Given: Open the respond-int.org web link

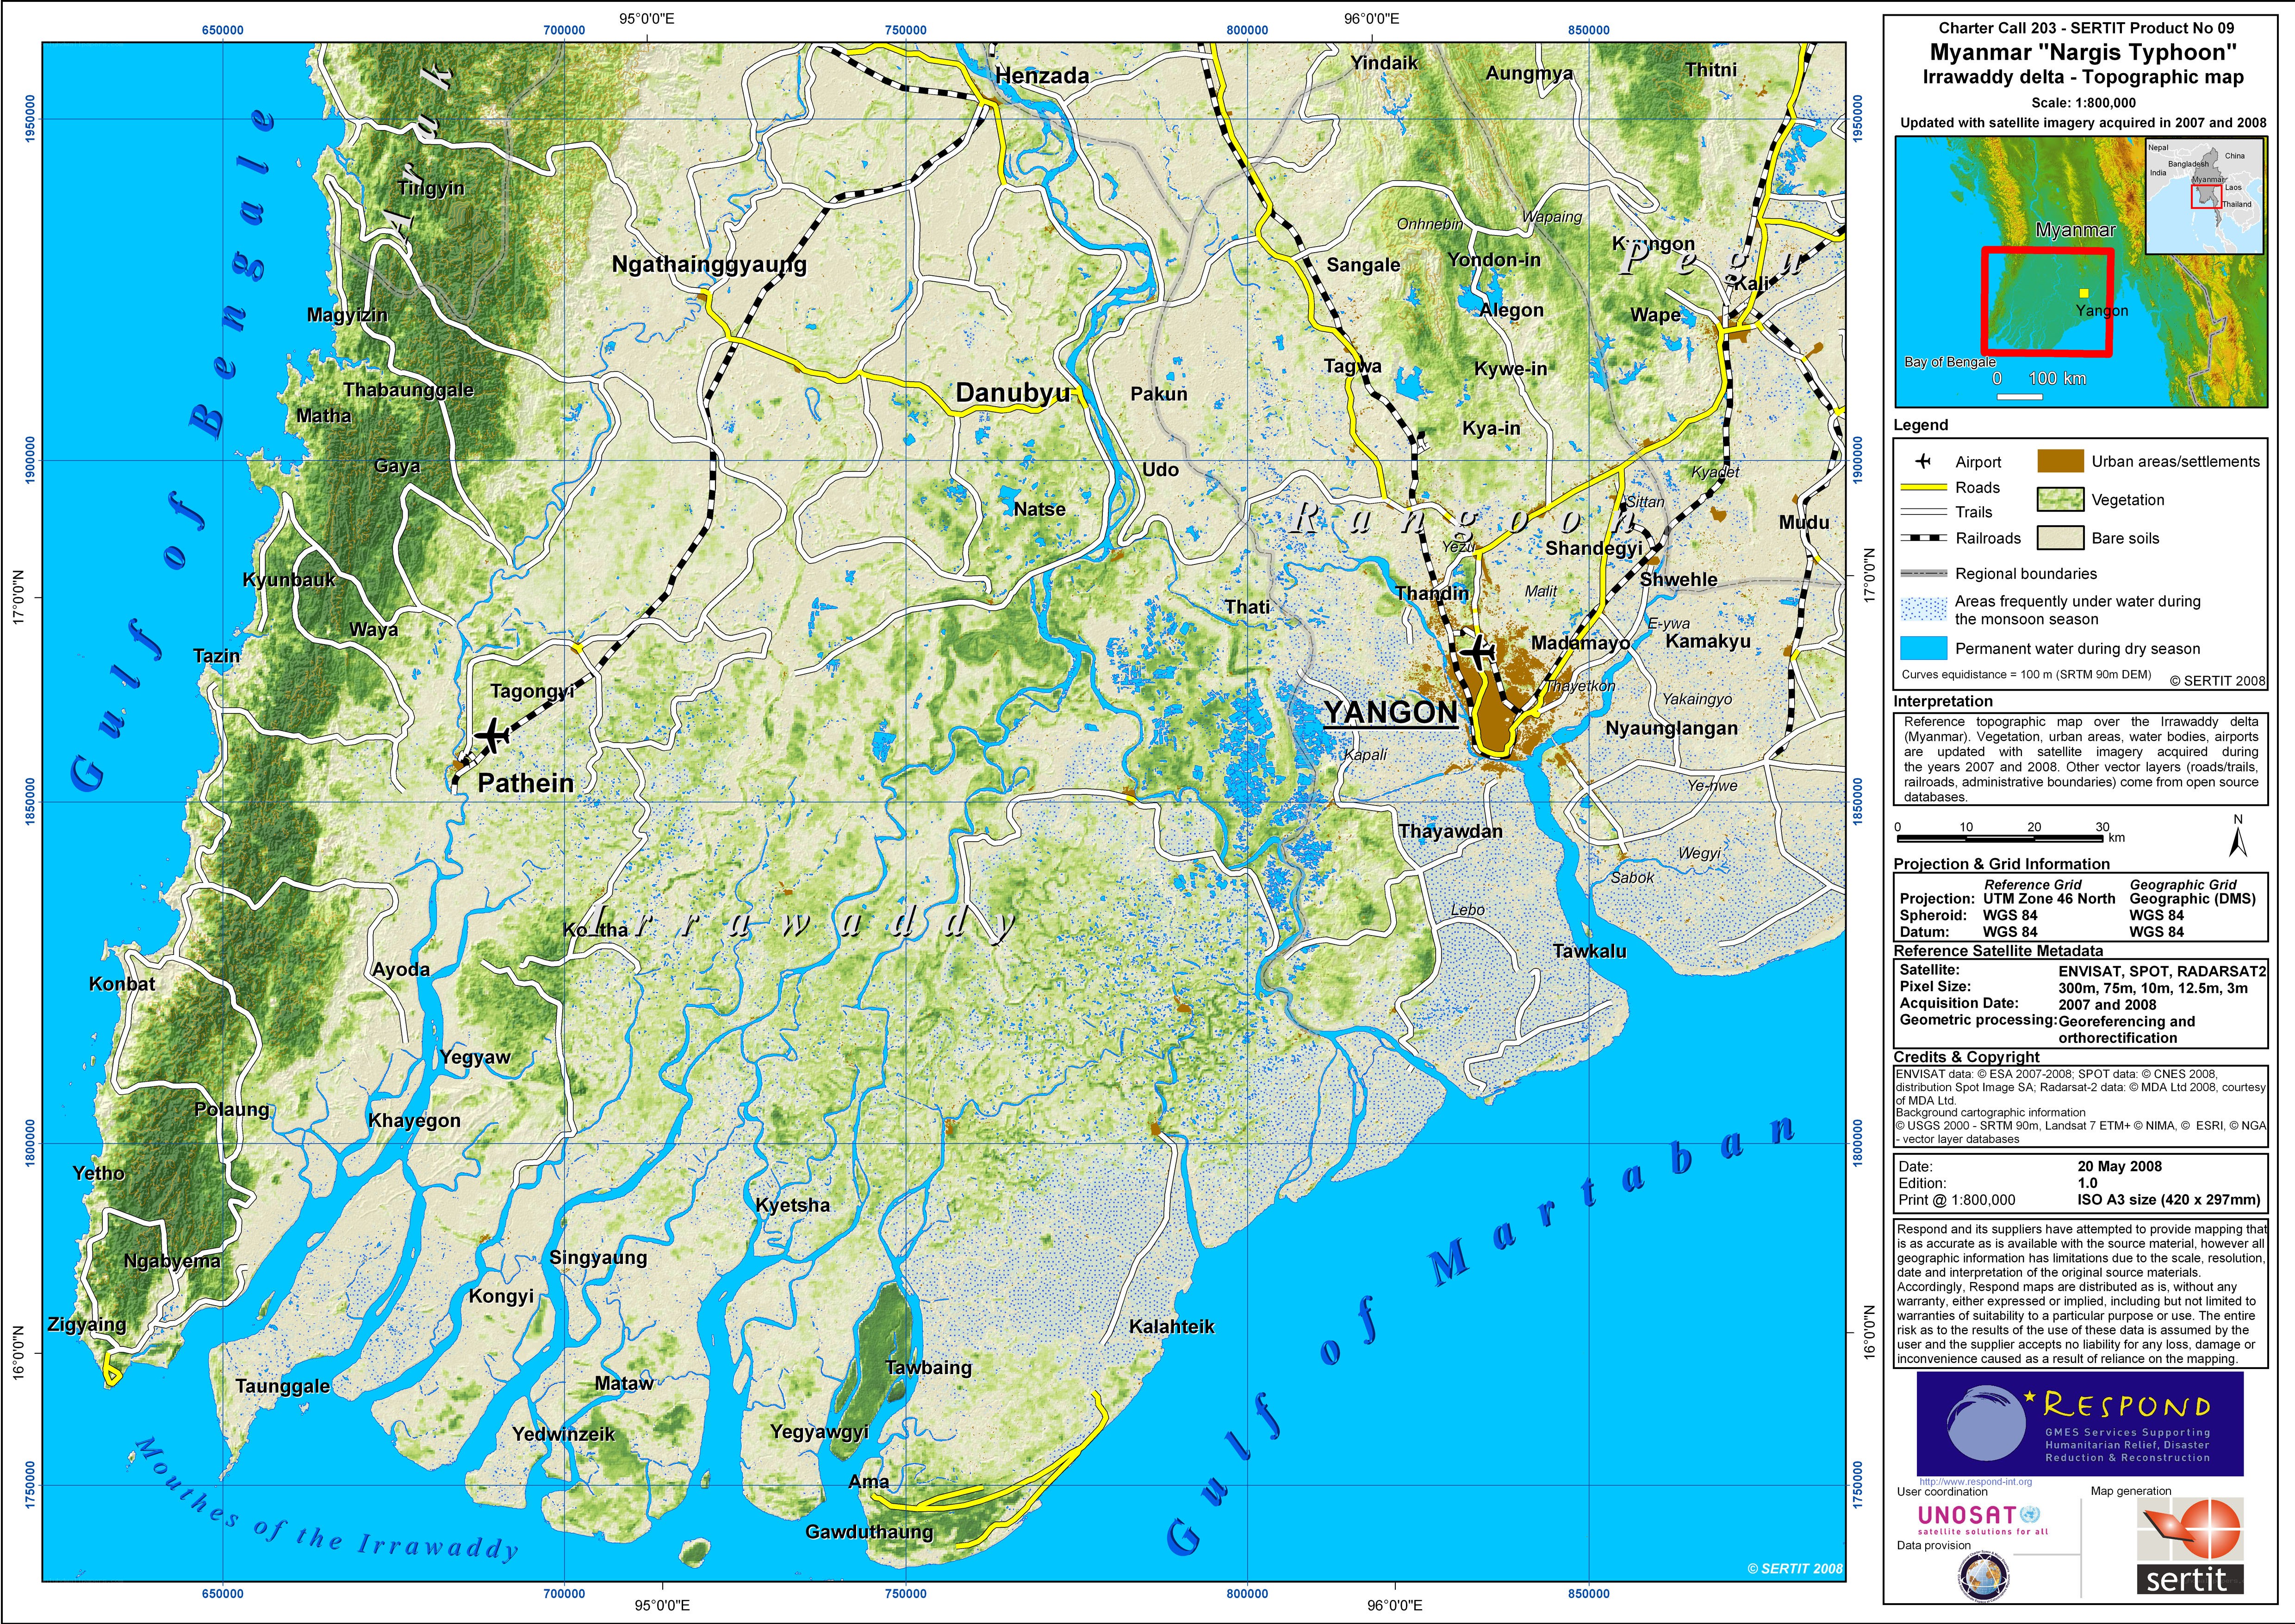Looking at the screenshot, I should [1975, 1482].
